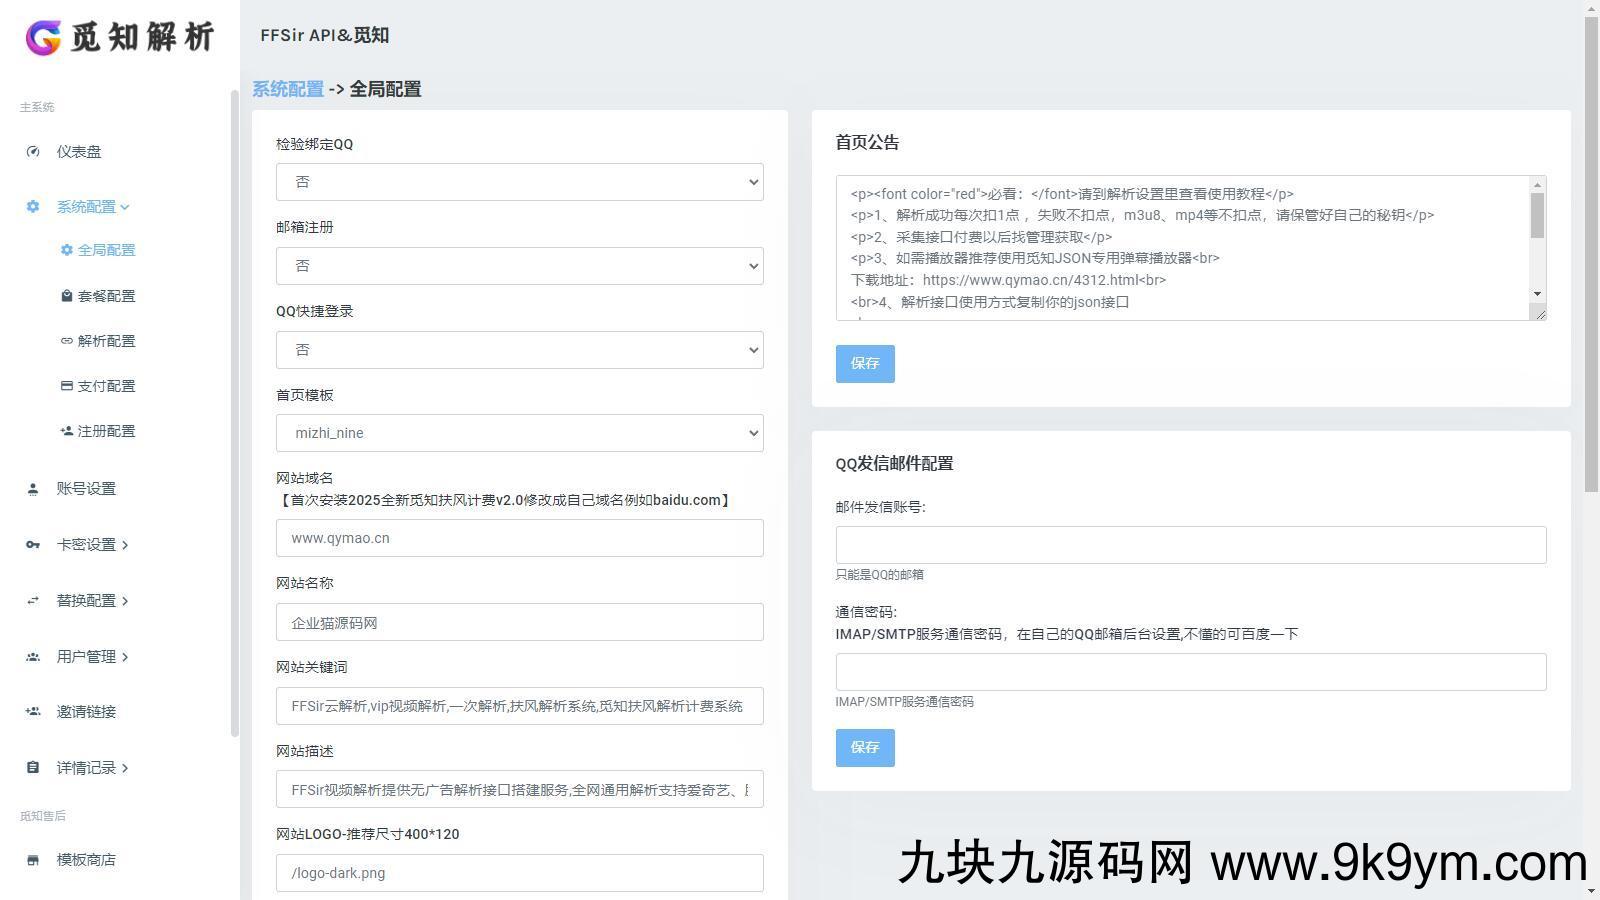This screenshot has height=900, width=1600.
Task: Expand the QQ快捷登录 select box
Action: coord(519,350)
